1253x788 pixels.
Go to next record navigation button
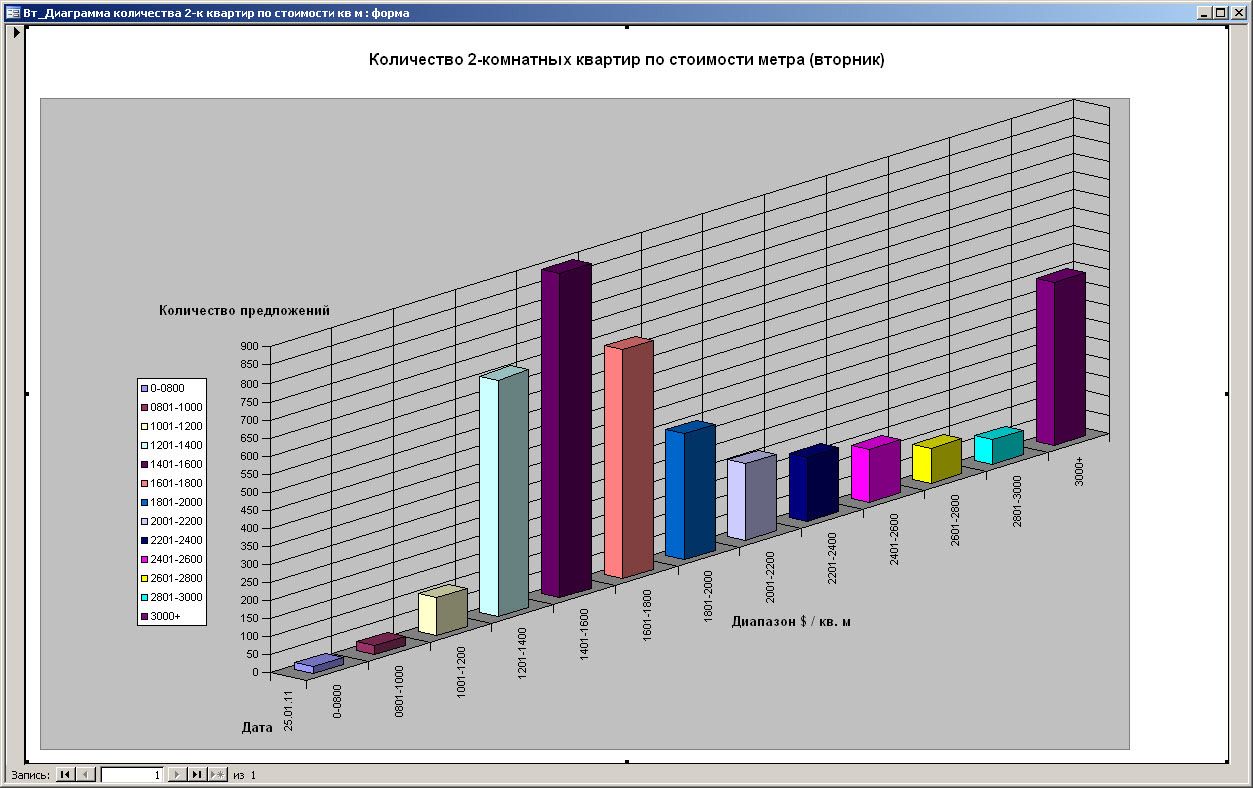[x=176, y=775]
